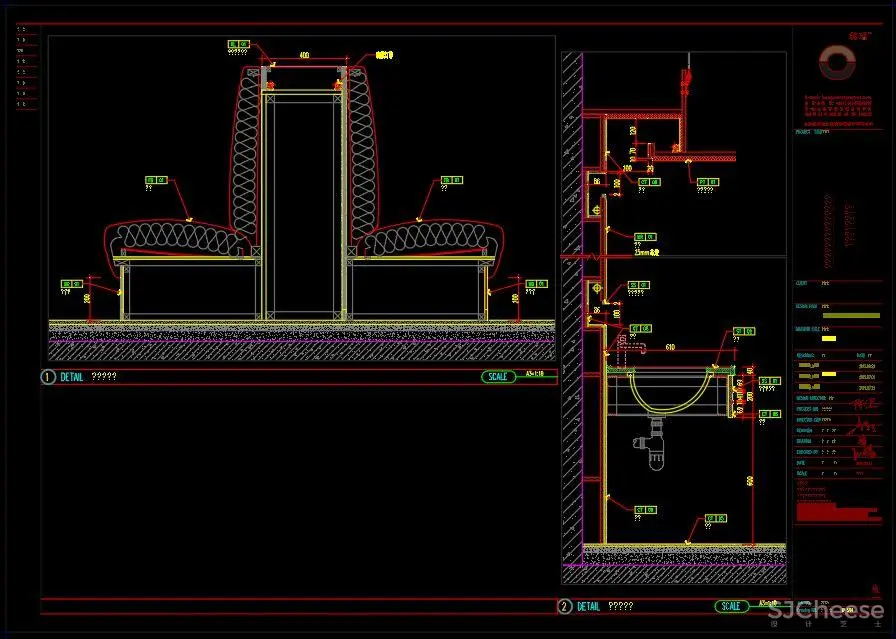
Task: Select the yellow bar in the title block
Action: [849, 316]
